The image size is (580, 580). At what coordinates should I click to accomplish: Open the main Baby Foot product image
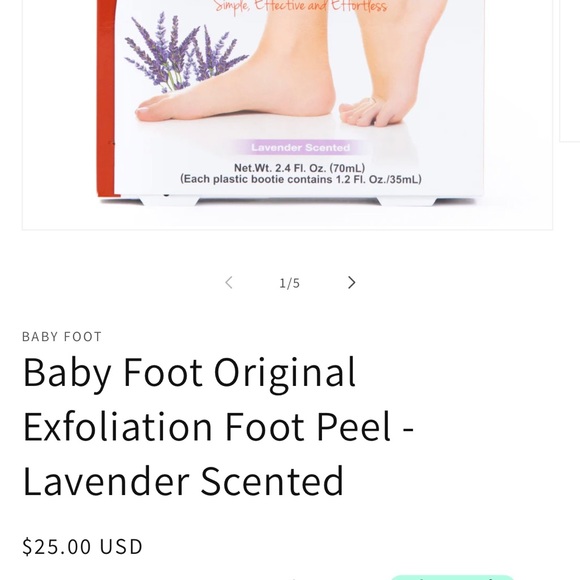point(287,111)
